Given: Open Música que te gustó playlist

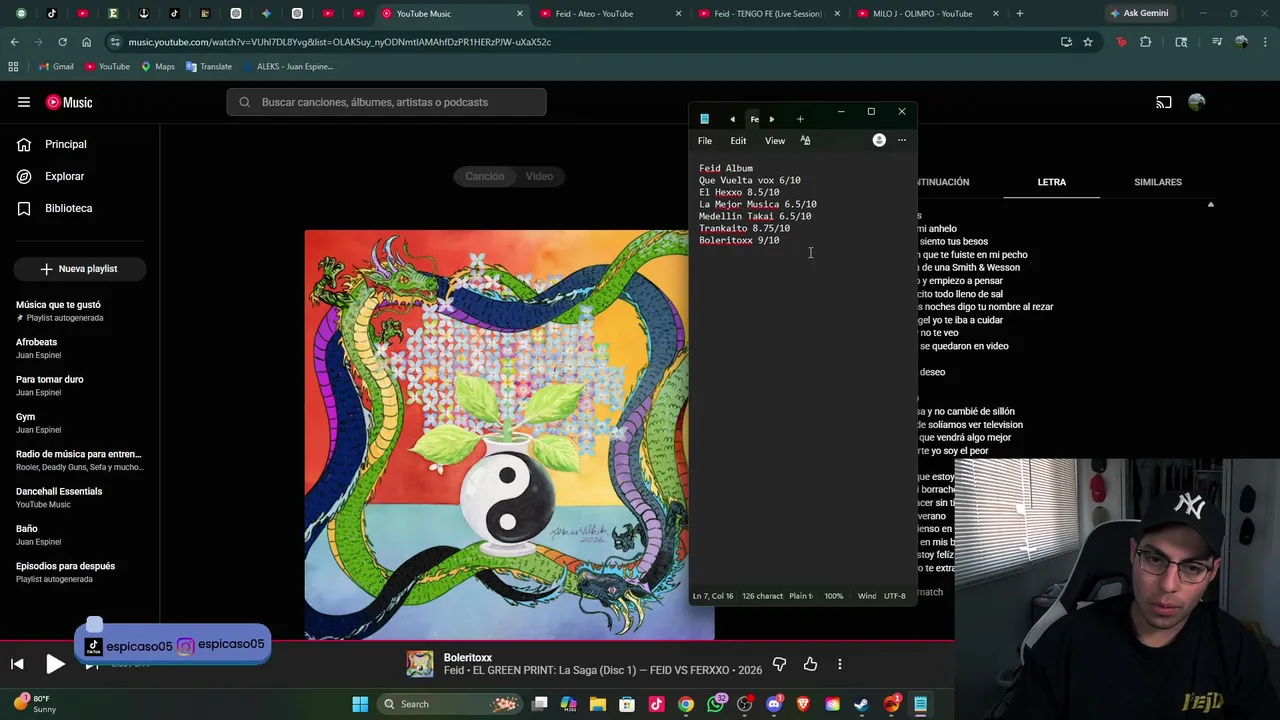Looking at the screenshot, I should [59, 311].
